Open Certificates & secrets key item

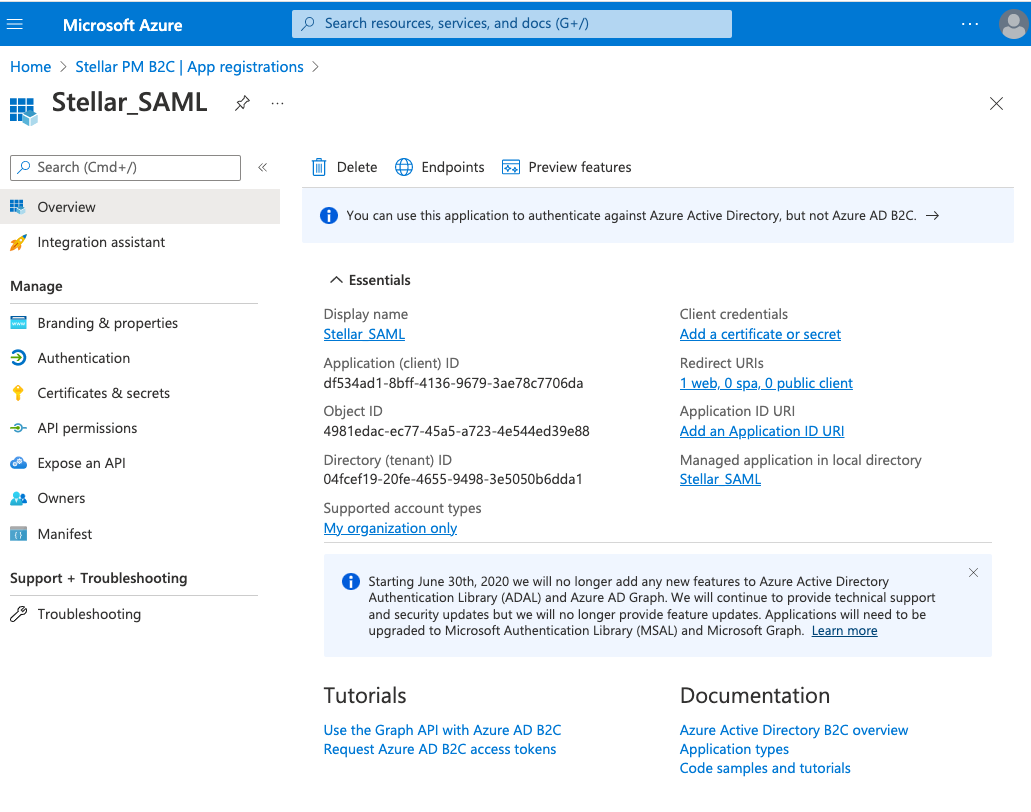click(103, 393)
